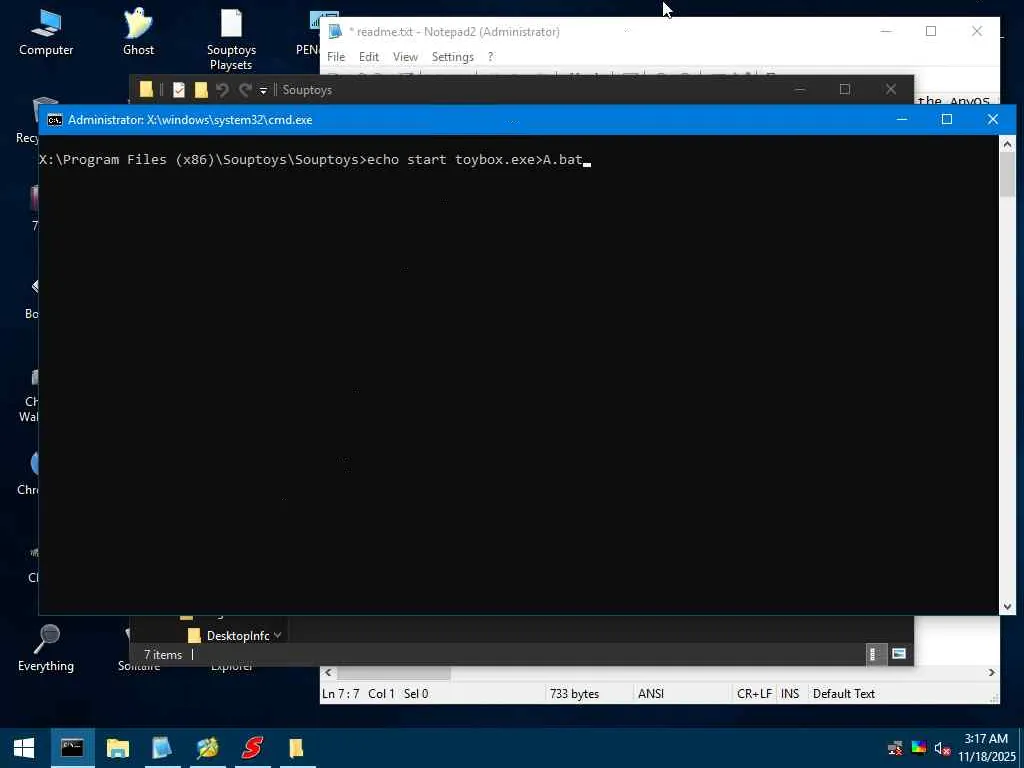Click Redo icon in Explorer quick access toolbar
The width and height of the screenshot is (1024, 768).
click(x=245, y=90)
